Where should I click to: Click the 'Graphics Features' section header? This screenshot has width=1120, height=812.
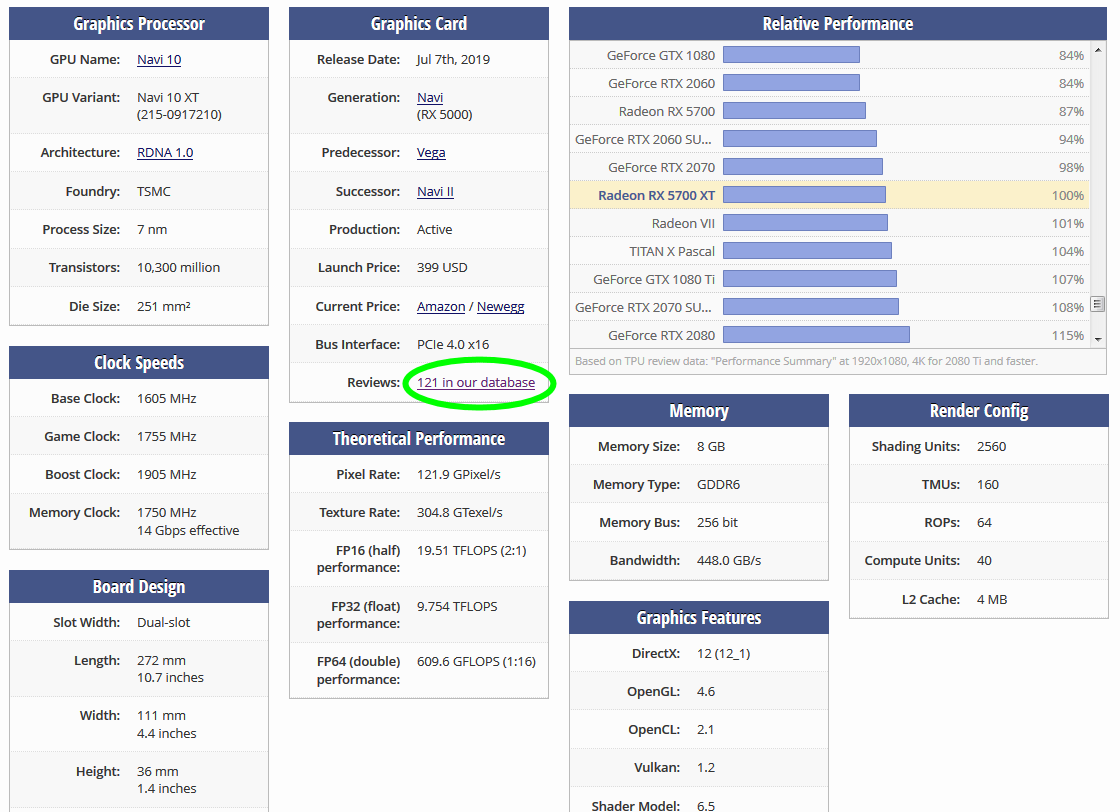(699, 618)
